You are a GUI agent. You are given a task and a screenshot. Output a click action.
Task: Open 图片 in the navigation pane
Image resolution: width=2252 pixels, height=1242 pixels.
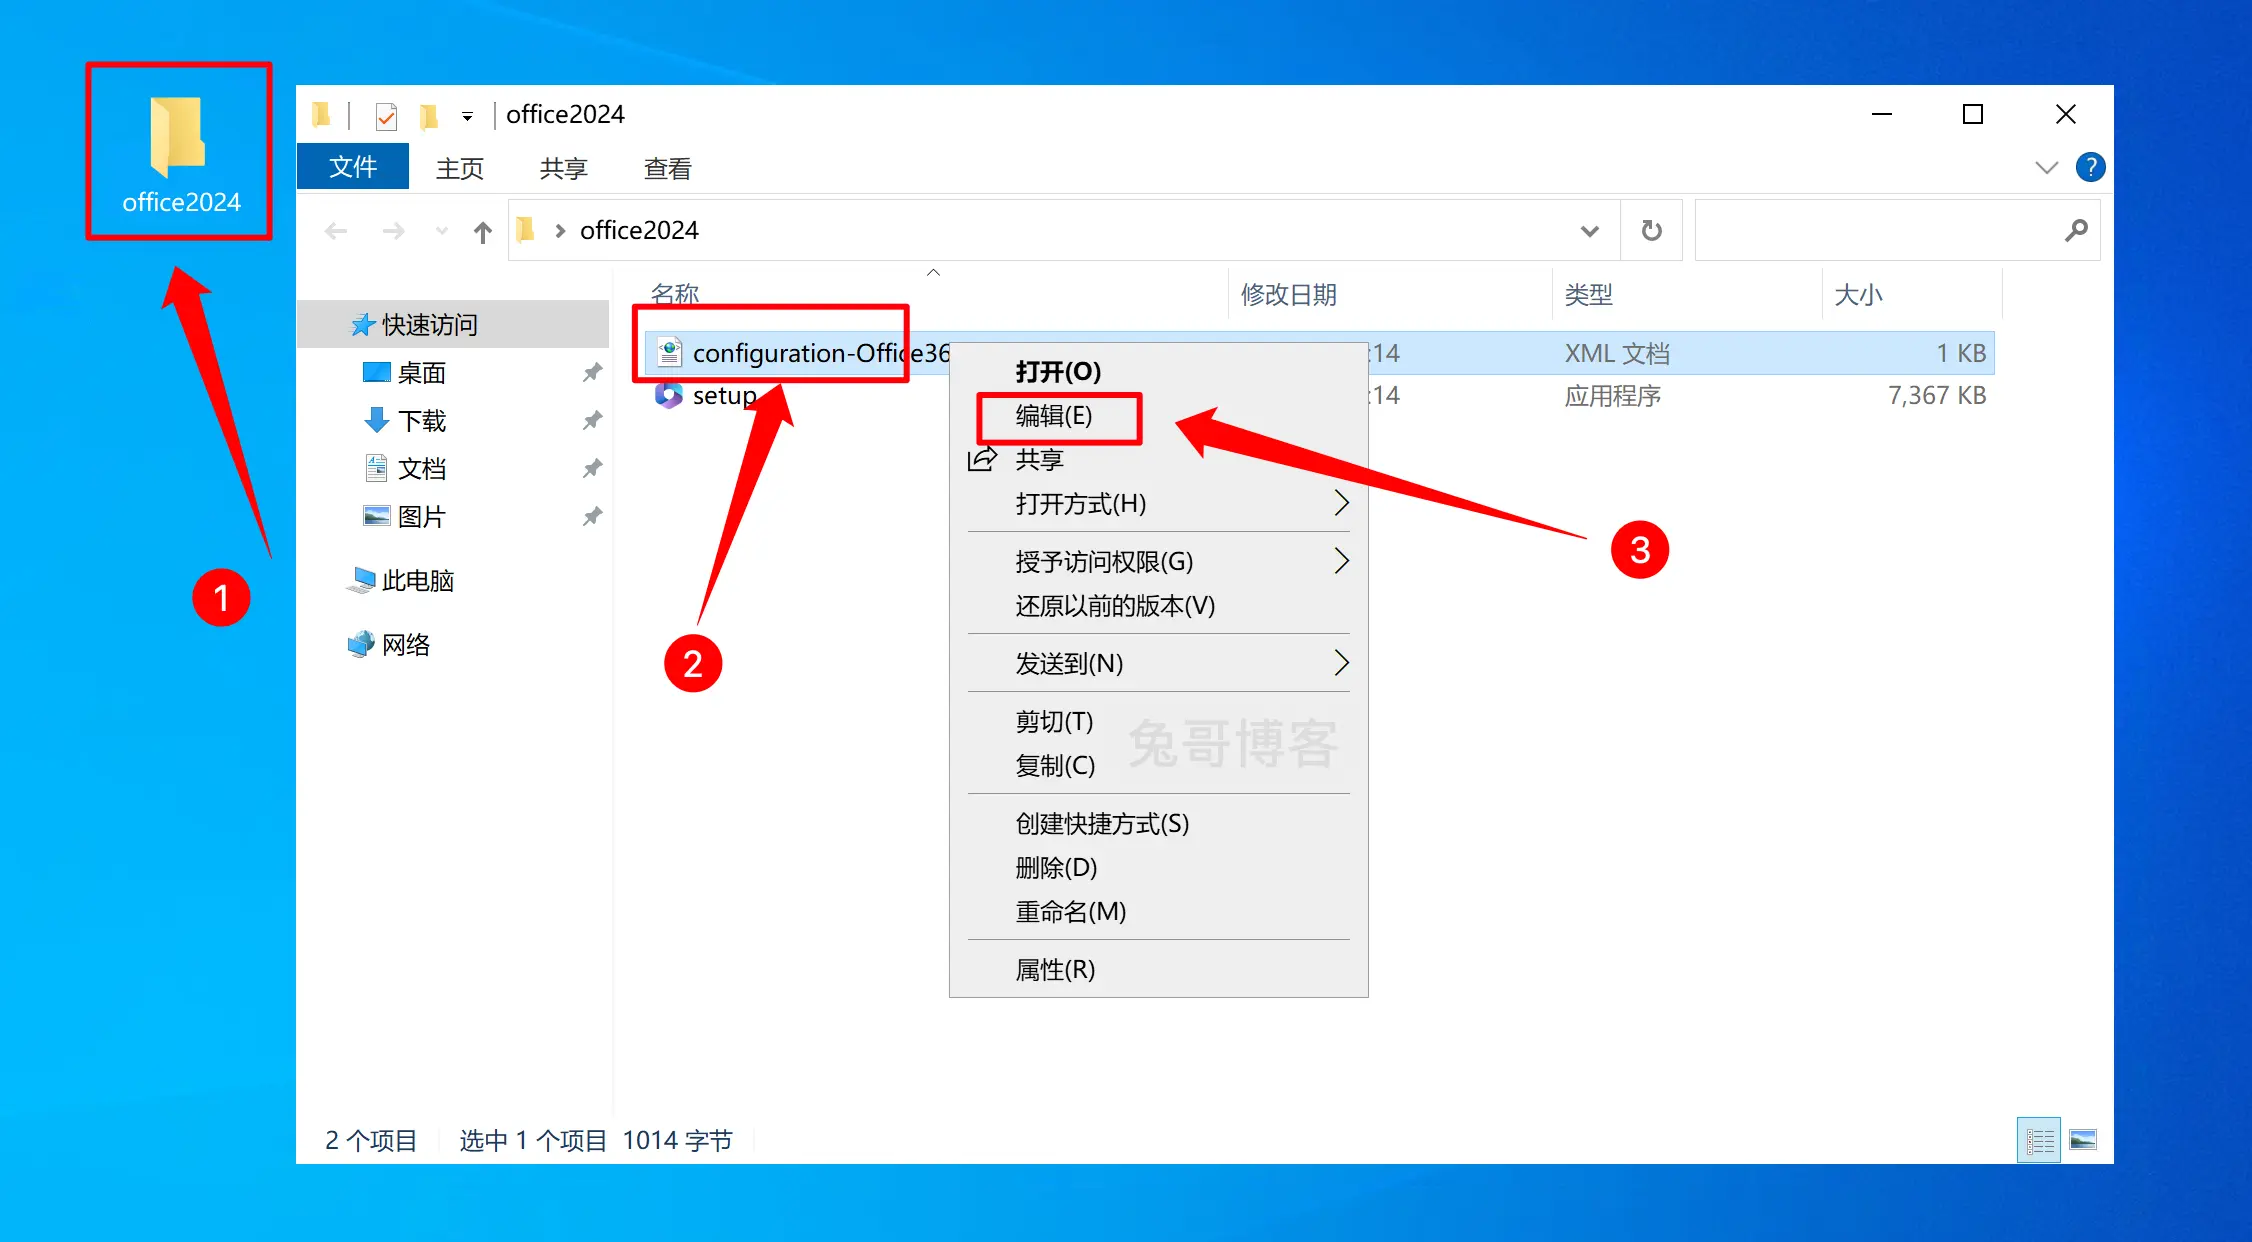[x=421, y=517]
